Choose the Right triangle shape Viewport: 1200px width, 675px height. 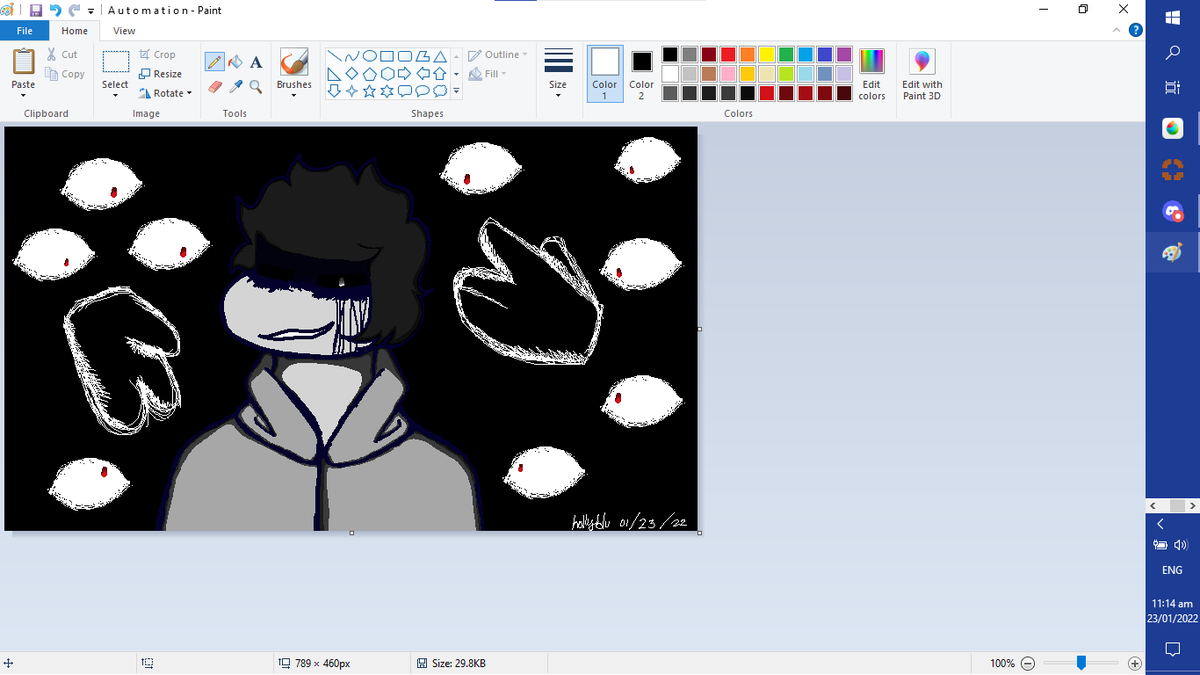tap(335, 73)
